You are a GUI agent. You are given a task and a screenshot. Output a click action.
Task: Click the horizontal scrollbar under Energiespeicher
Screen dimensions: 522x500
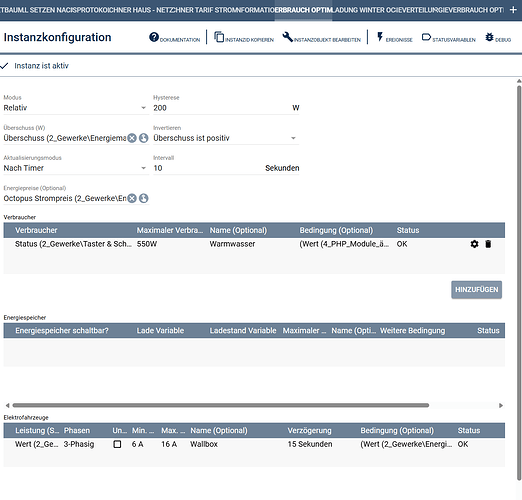[x=221, y=405]
